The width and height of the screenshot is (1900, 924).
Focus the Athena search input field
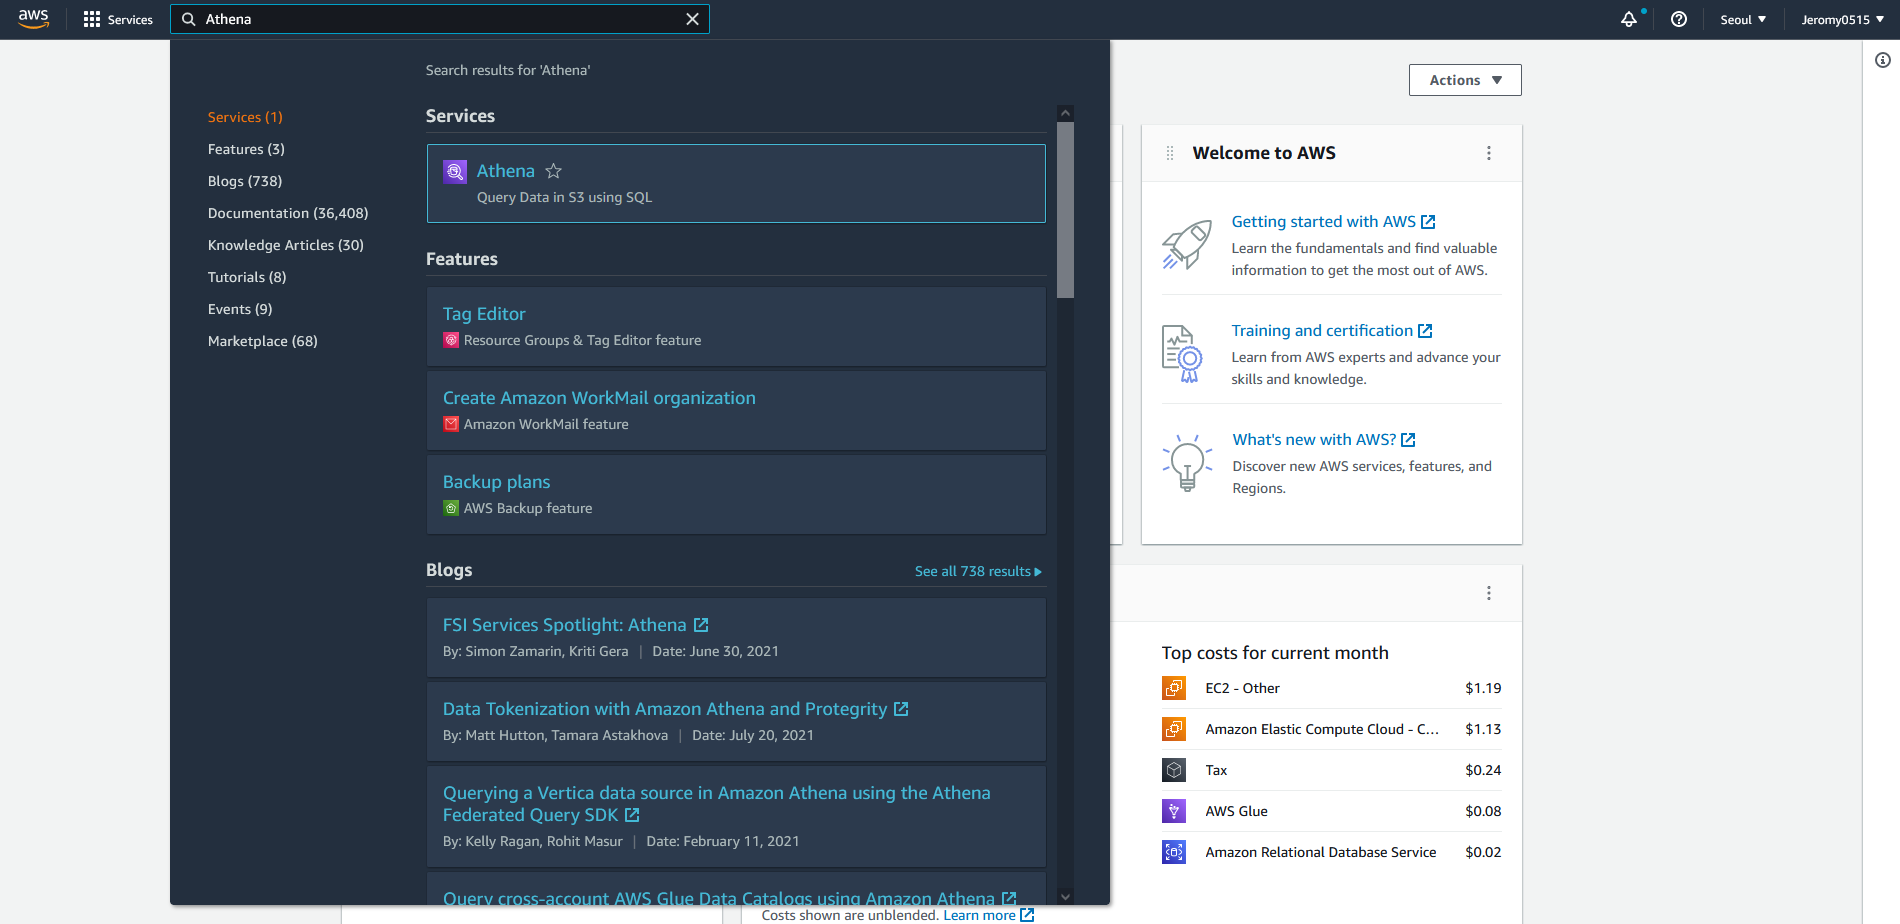coord(440,19)
